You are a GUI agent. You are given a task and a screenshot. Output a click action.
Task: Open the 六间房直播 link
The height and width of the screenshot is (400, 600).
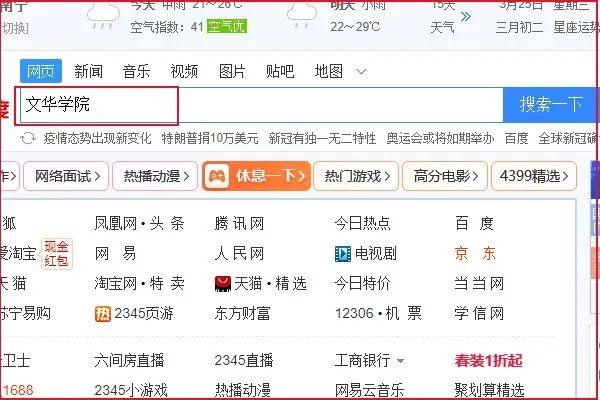click(129, 361)
